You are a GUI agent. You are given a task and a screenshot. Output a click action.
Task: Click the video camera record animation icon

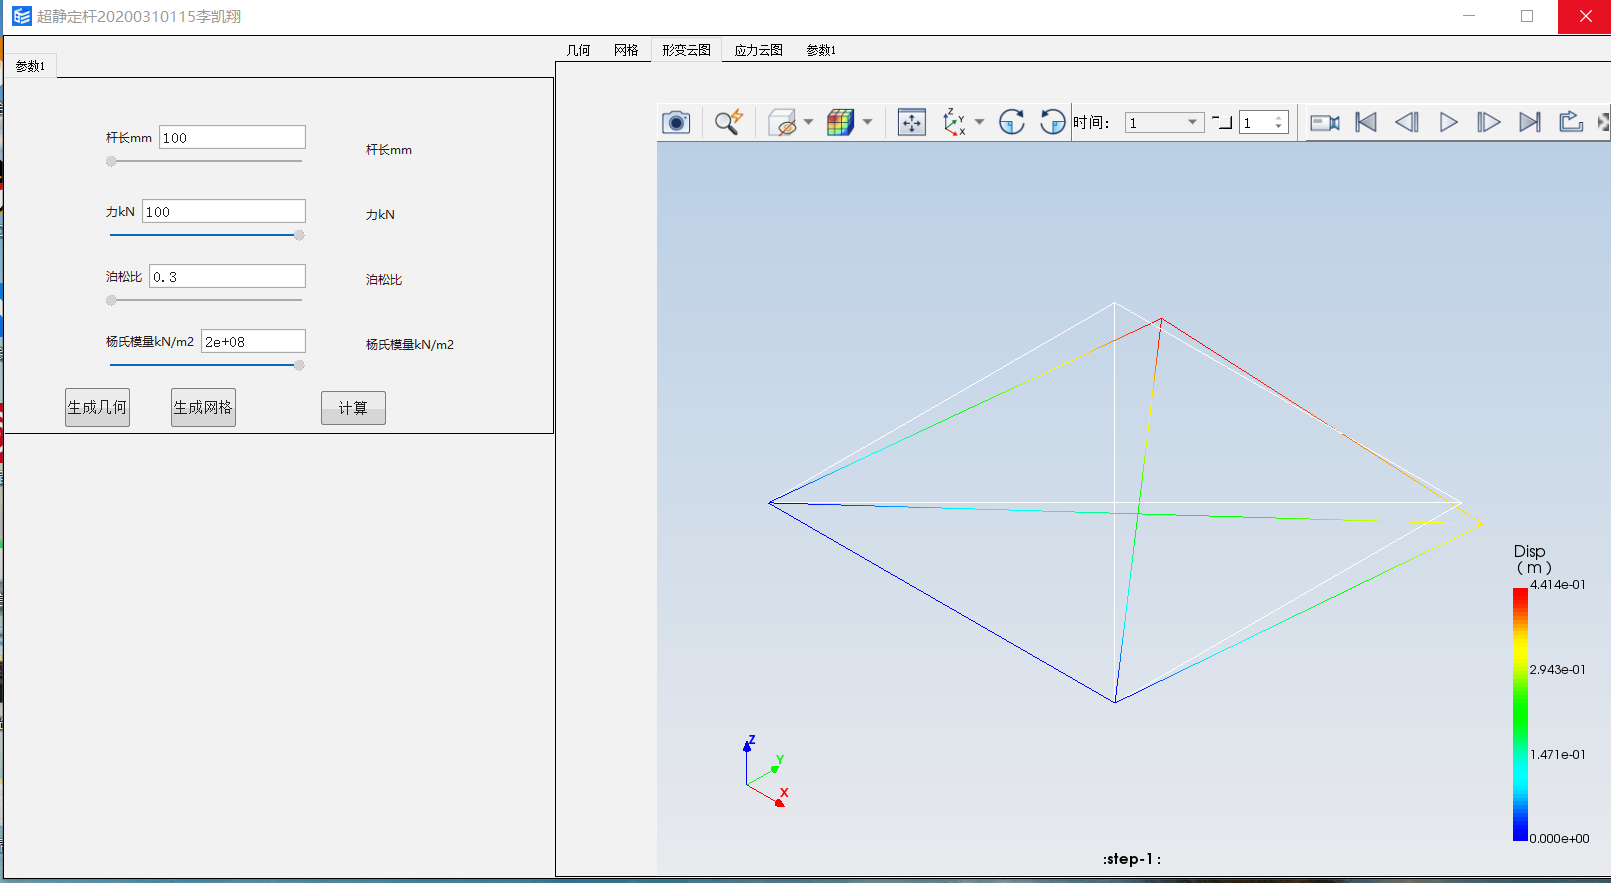click(x=1324, y=122)
